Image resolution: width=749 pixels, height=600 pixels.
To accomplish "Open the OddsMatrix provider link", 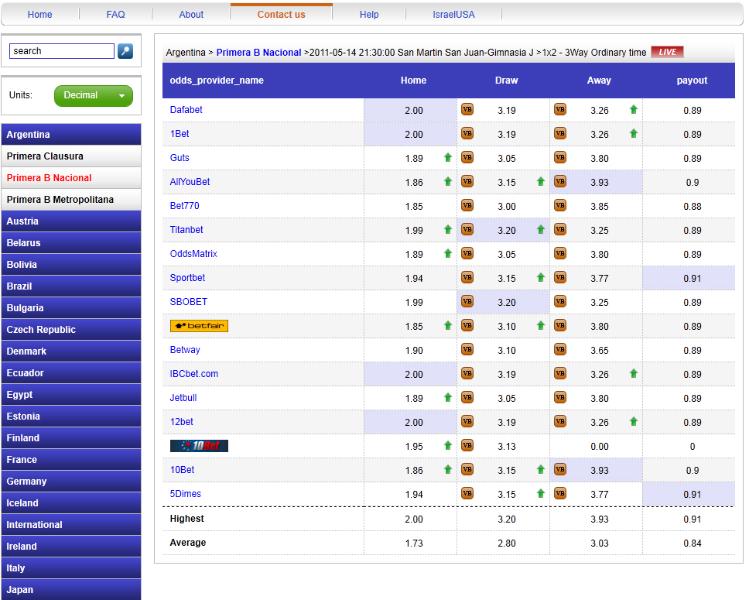I will point(193,254).
